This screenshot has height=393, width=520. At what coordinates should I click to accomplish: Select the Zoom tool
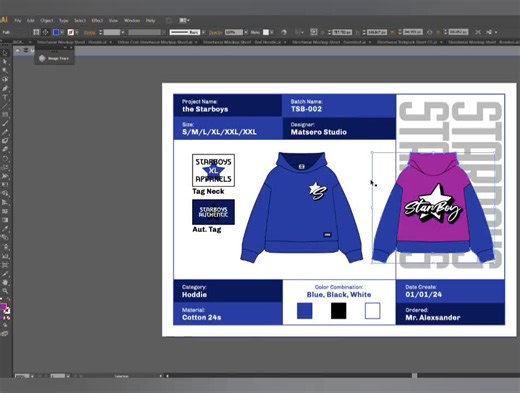coord(5,291)
